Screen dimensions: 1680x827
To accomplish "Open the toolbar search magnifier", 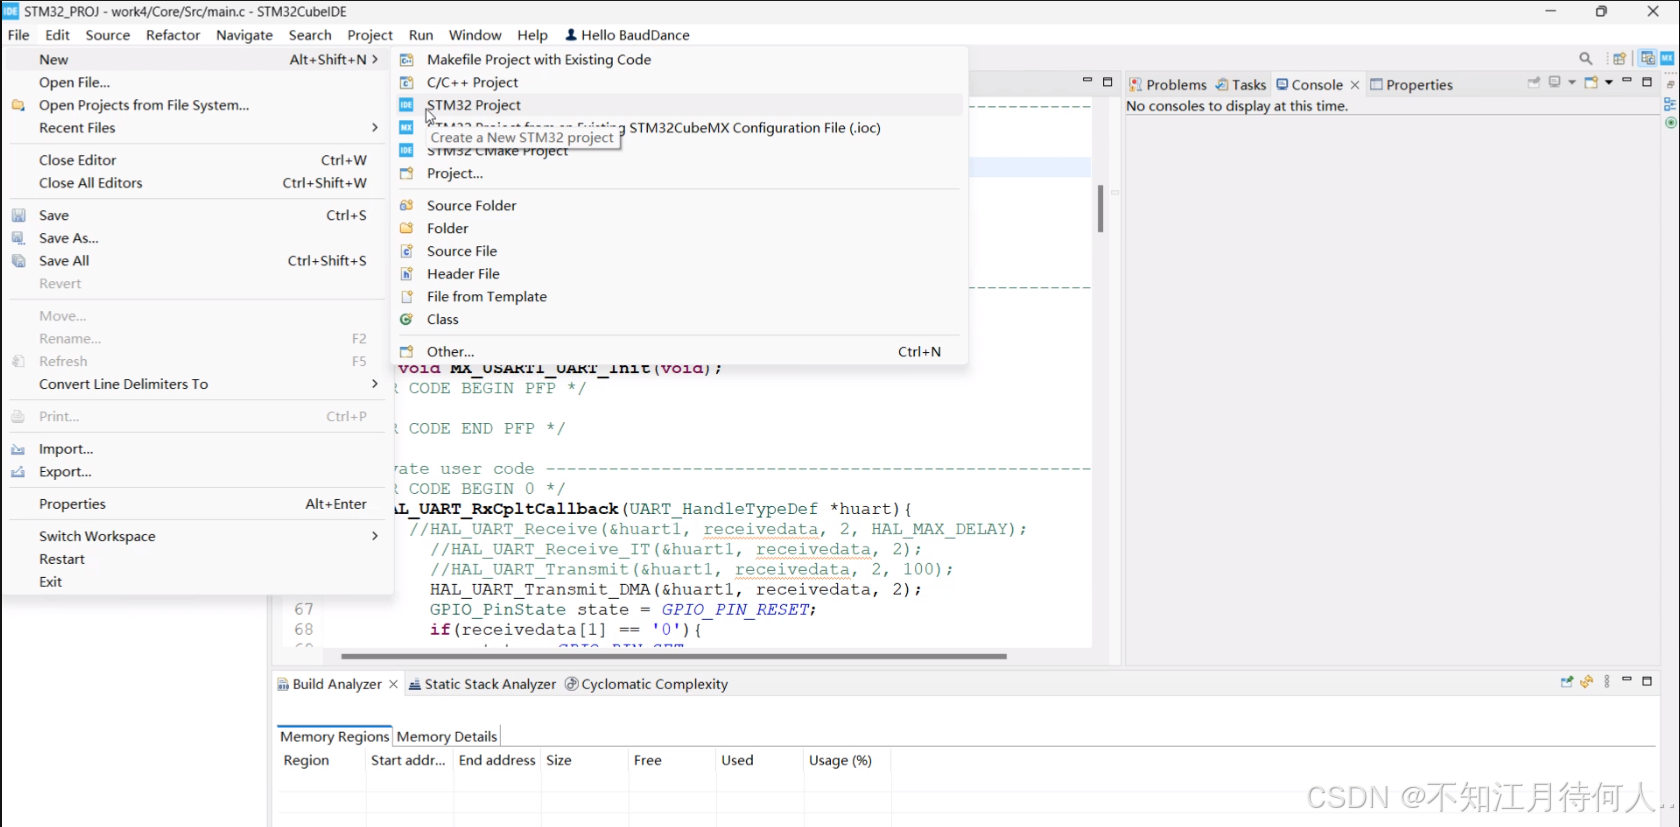I will [x=1586, y=58].
